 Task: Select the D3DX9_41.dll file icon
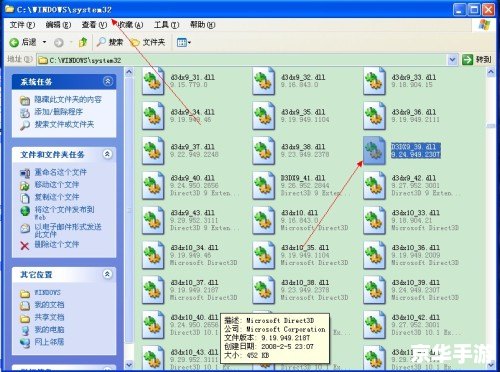click(264, 185)
